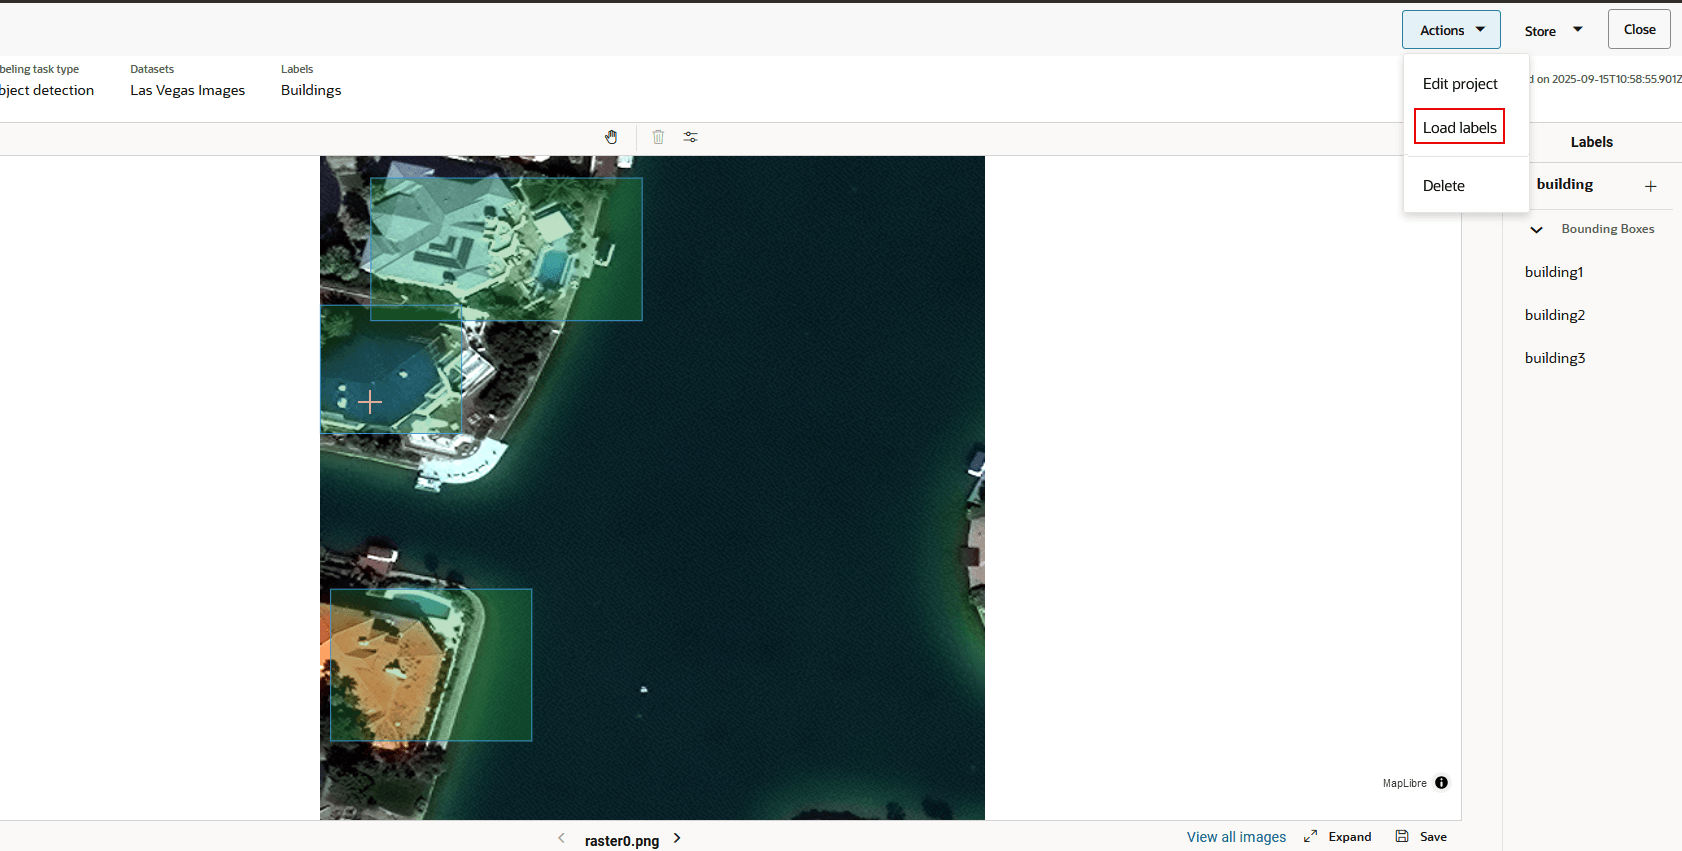Screen dimensions: 1682x851
Task: Open the Store dropdown
Action: (1553, 30)
